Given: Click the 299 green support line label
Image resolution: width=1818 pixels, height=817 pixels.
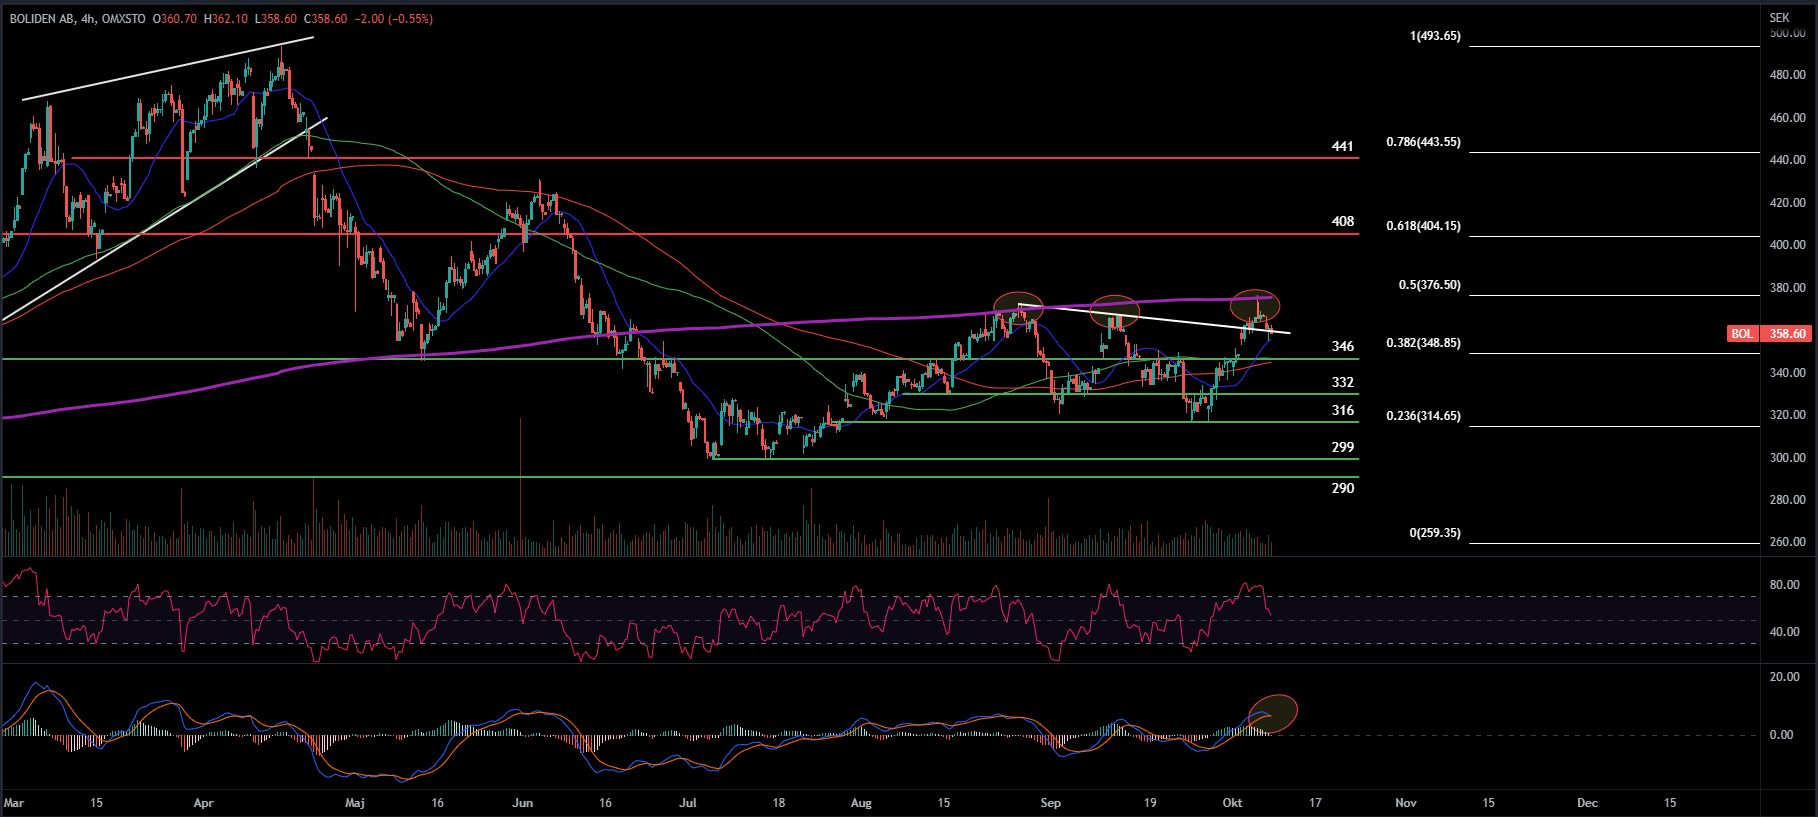Looking at the screenshot, I should tap(1342, 447).
